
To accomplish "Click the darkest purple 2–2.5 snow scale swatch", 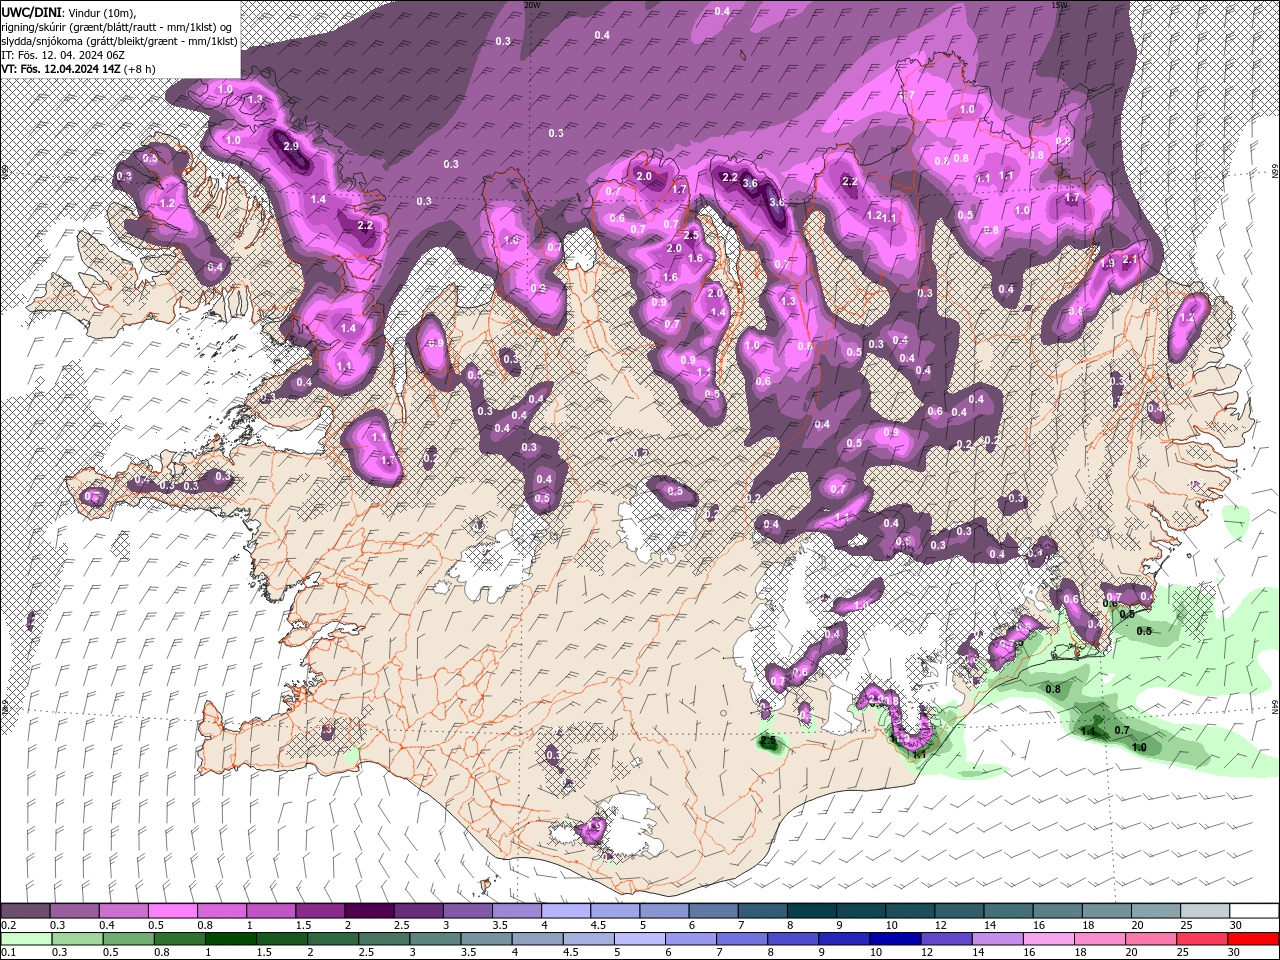I will (x=368, y=911).
